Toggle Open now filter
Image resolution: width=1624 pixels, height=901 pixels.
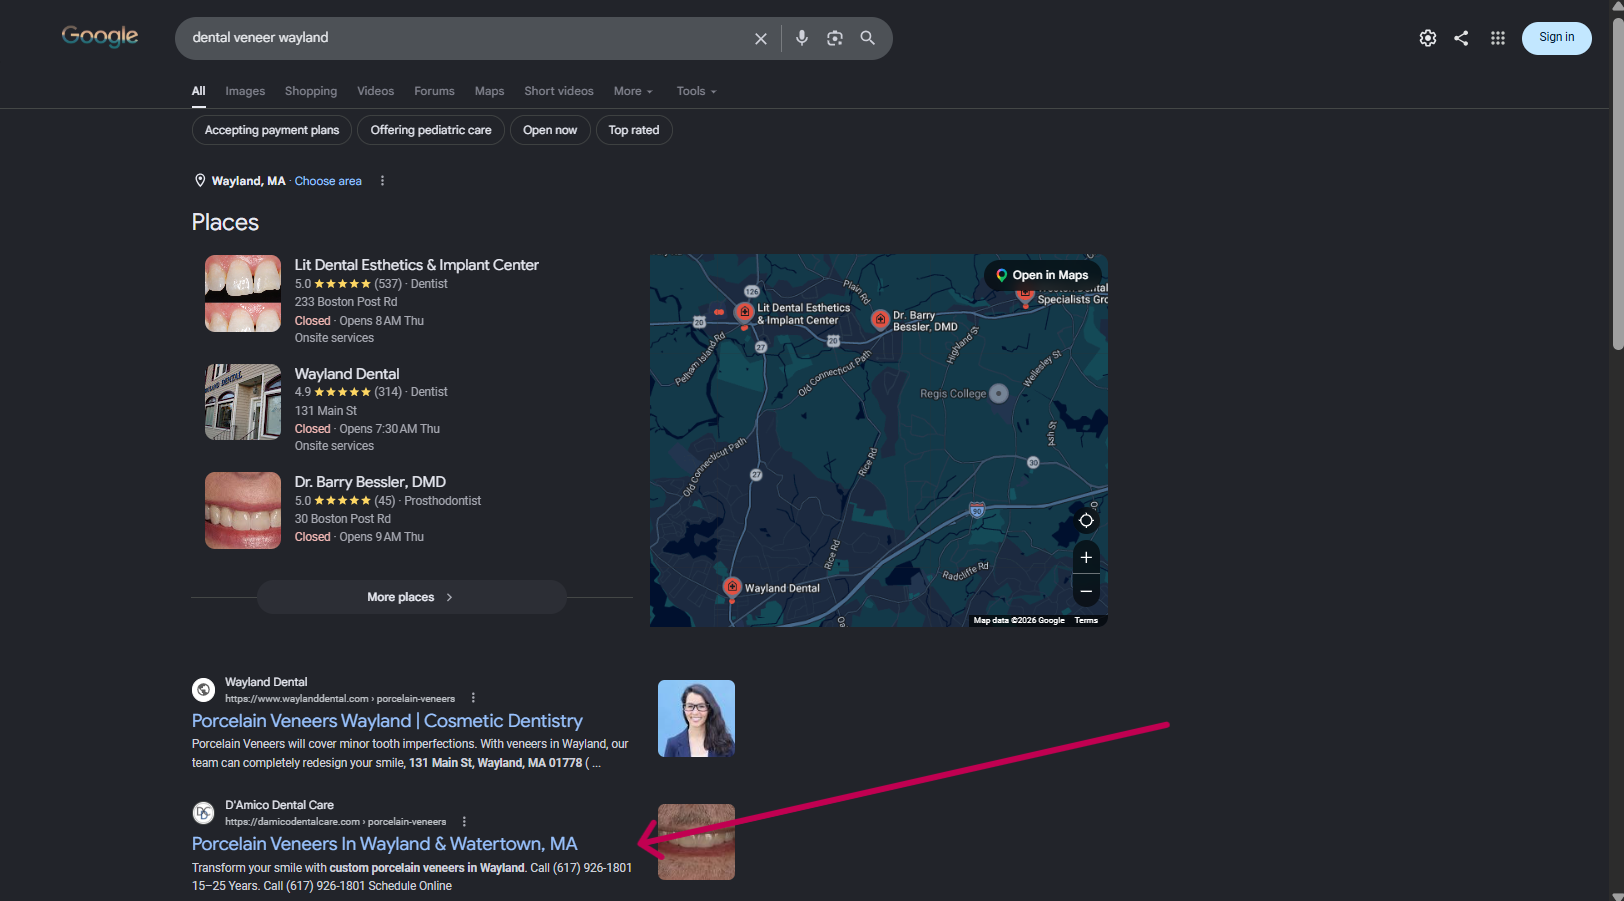550,130
